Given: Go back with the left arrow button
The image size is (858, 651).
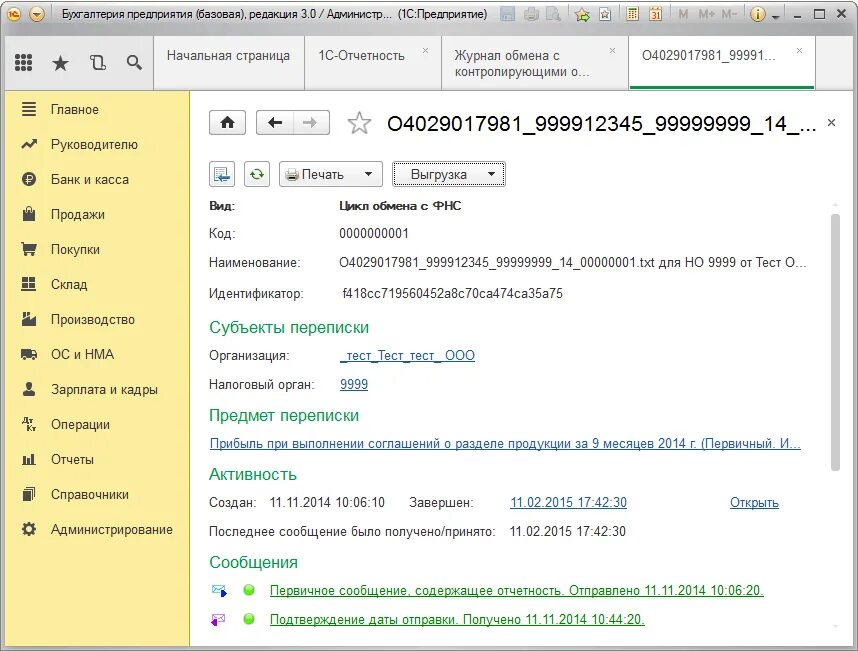Looking at the screenshot, I should tap(275, 123).
